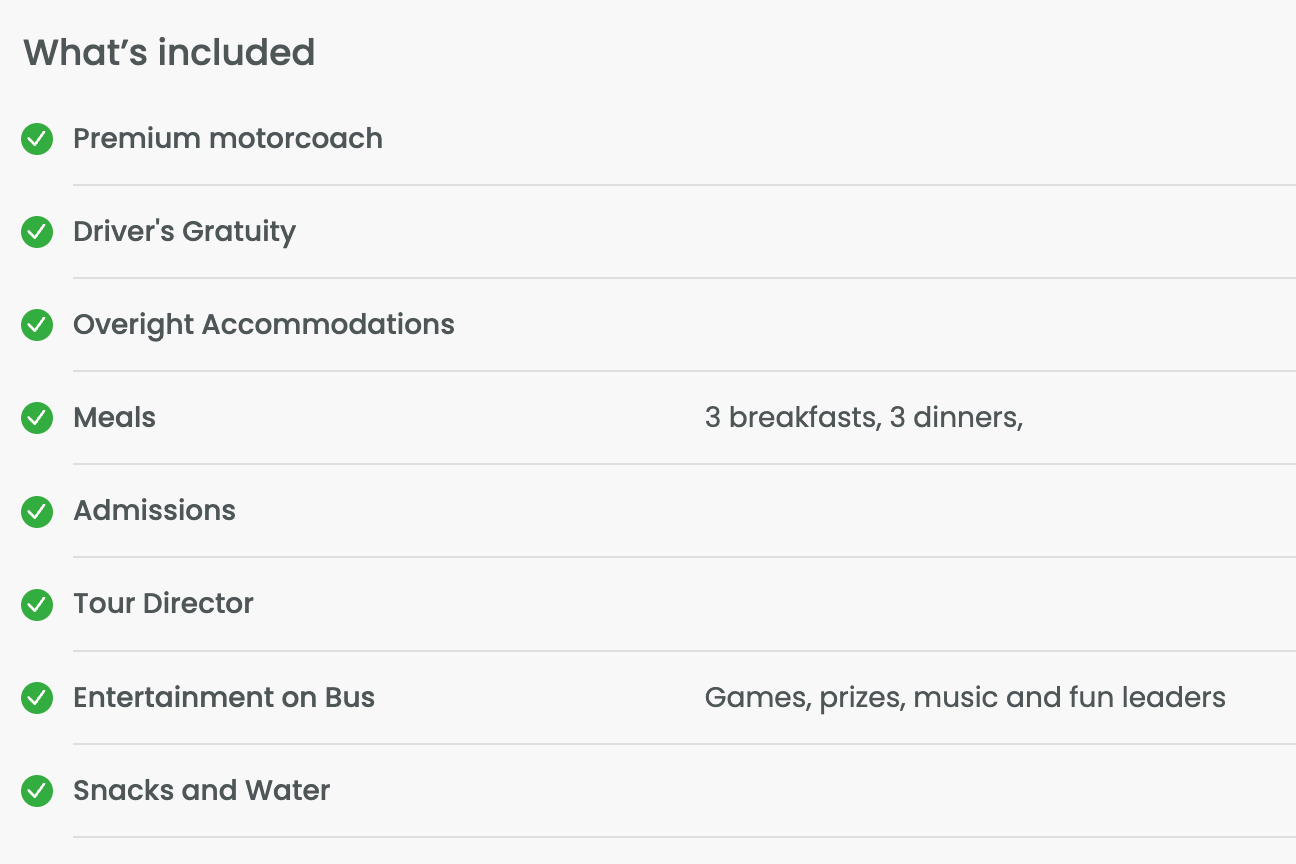Click the Meals item label
Viewport: 1296px width, 864px height.
tap(114, 417)
